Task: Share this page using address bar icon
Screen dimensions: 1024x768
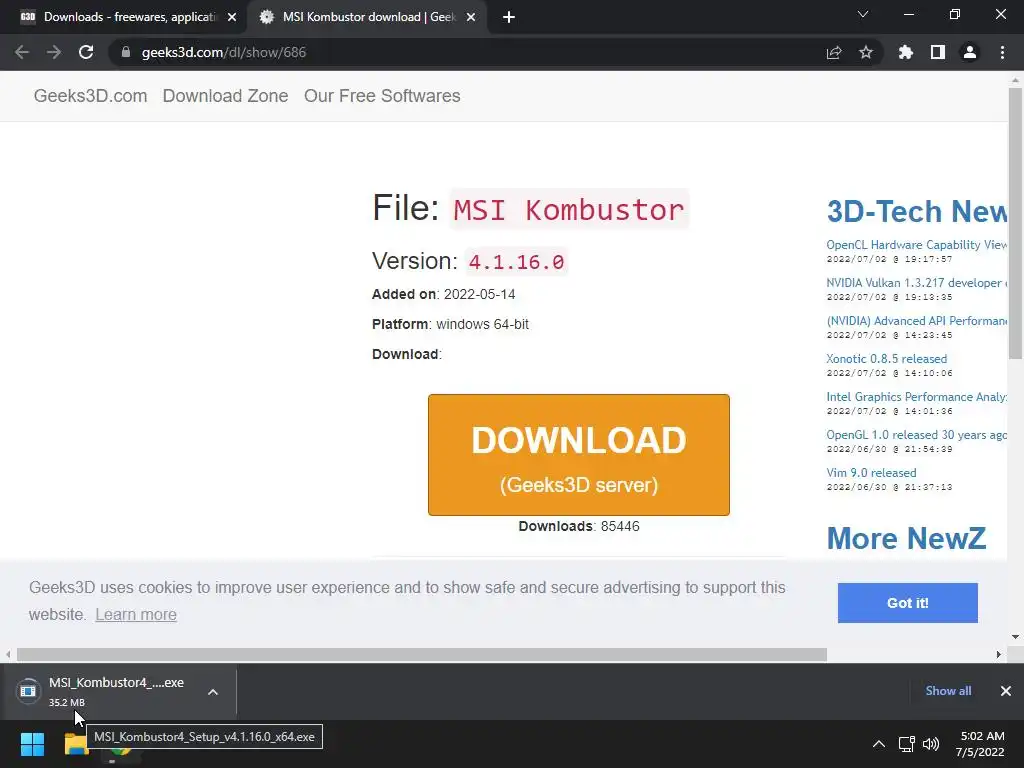Action: coord(834,52)
